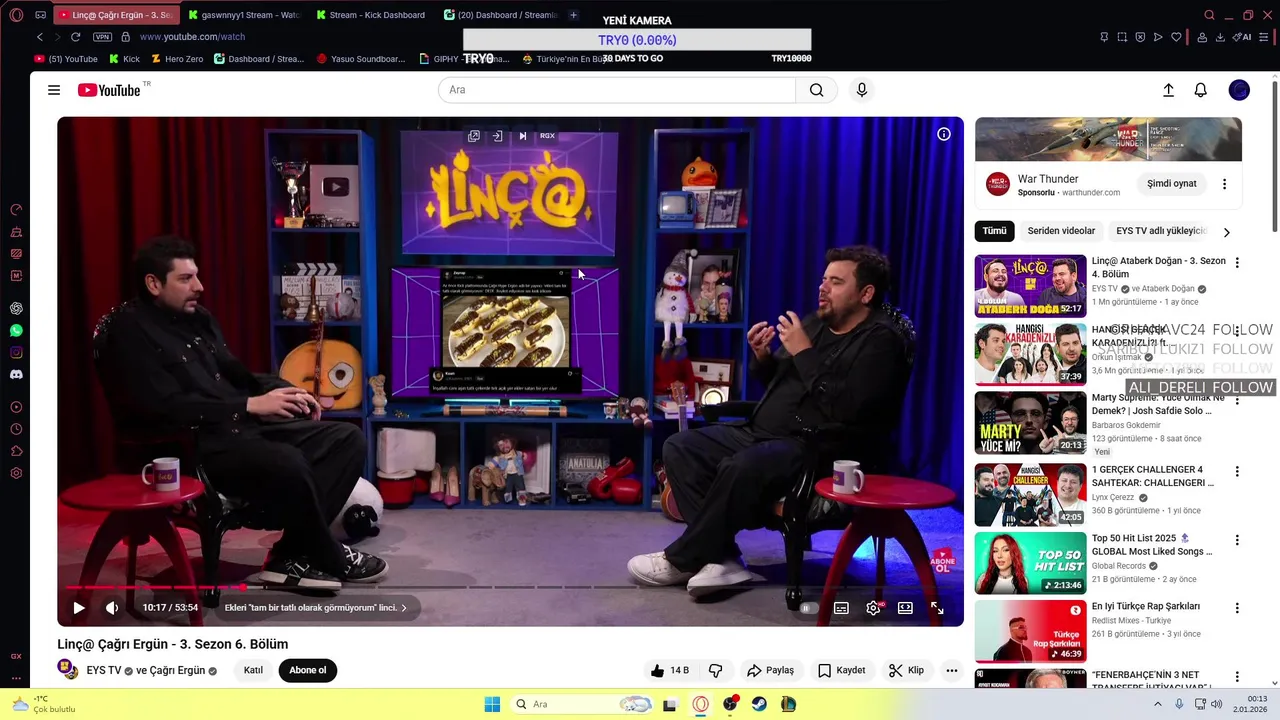Create a clip with the Klip button
The image size is (1280, 720).
[906, 670]
